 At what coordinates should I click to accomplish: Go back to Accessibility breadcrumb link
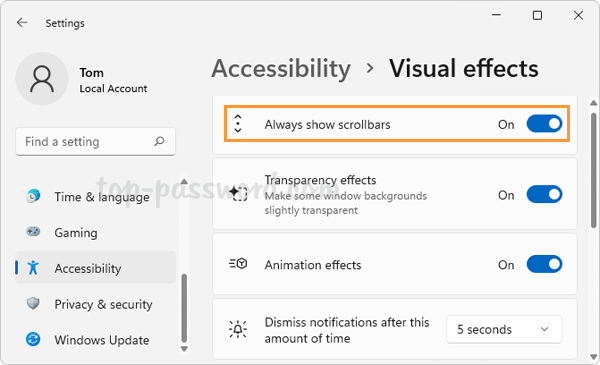[281, 69]
